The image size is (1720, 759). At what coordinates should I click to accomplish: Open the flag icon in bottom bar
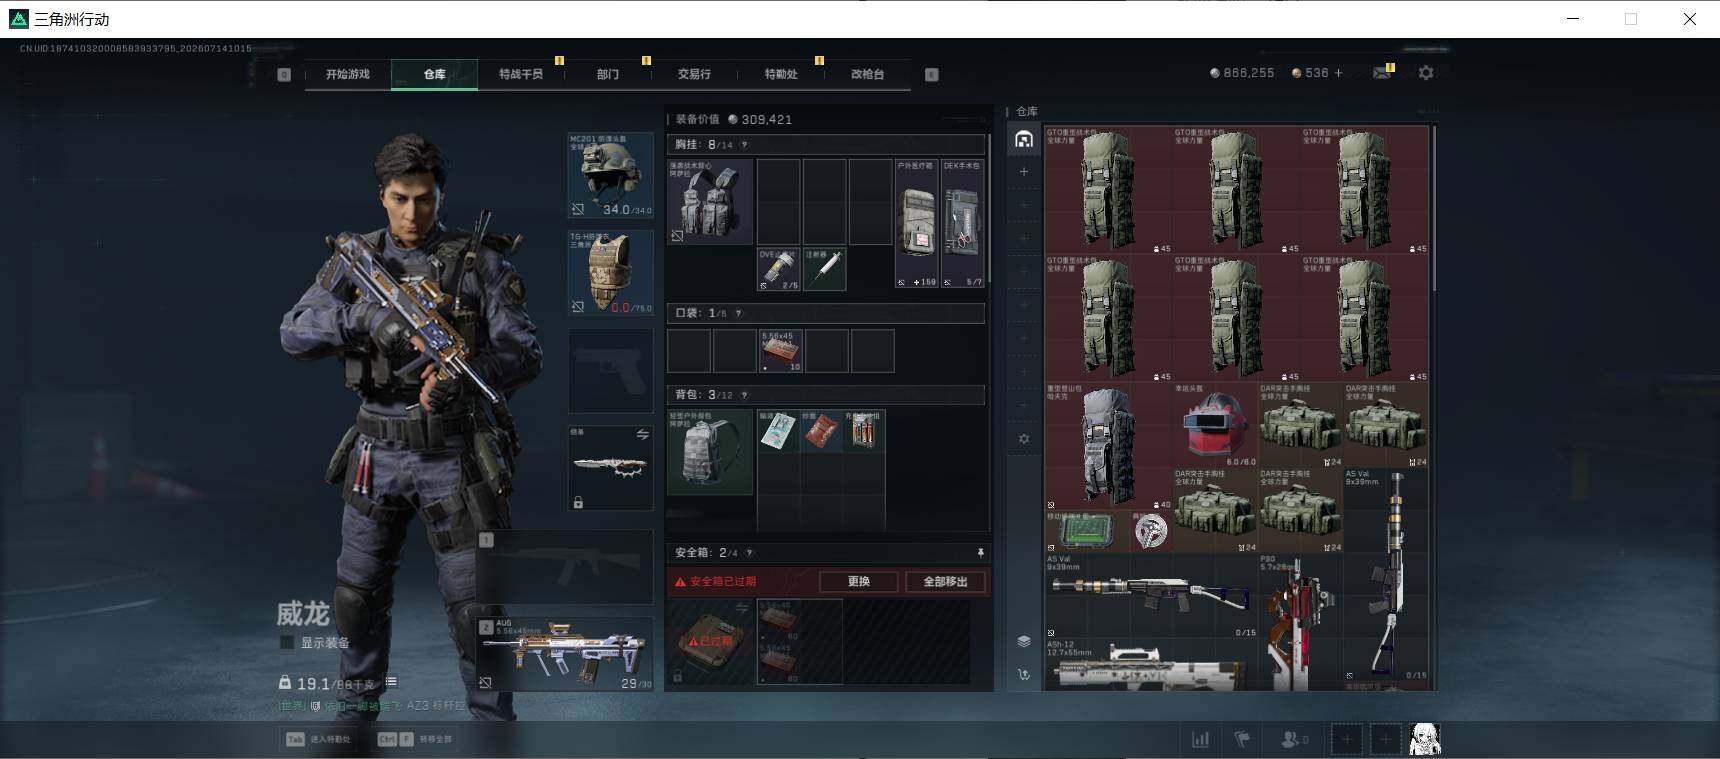(1242, 740)
